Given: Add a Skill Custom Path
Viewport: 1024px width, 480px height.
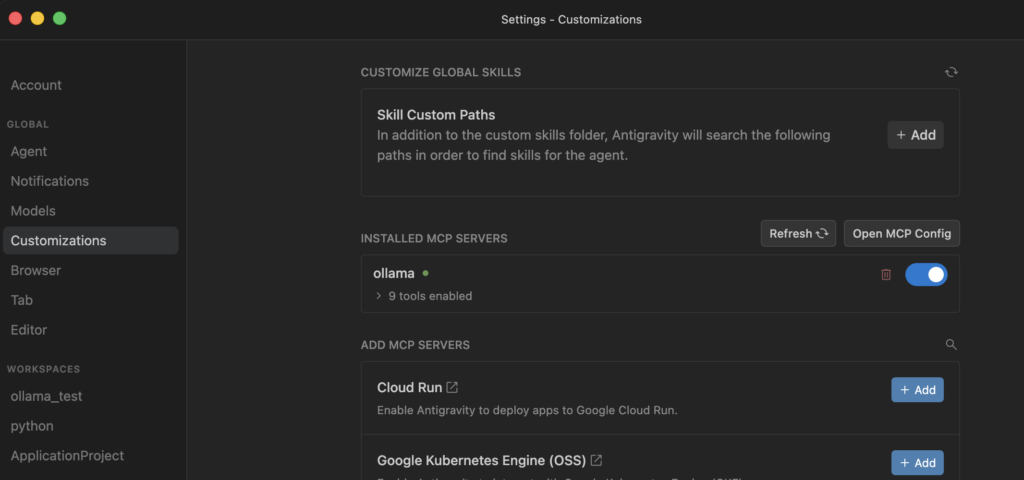Looking at the screenshot, I should tap(915, 135).
